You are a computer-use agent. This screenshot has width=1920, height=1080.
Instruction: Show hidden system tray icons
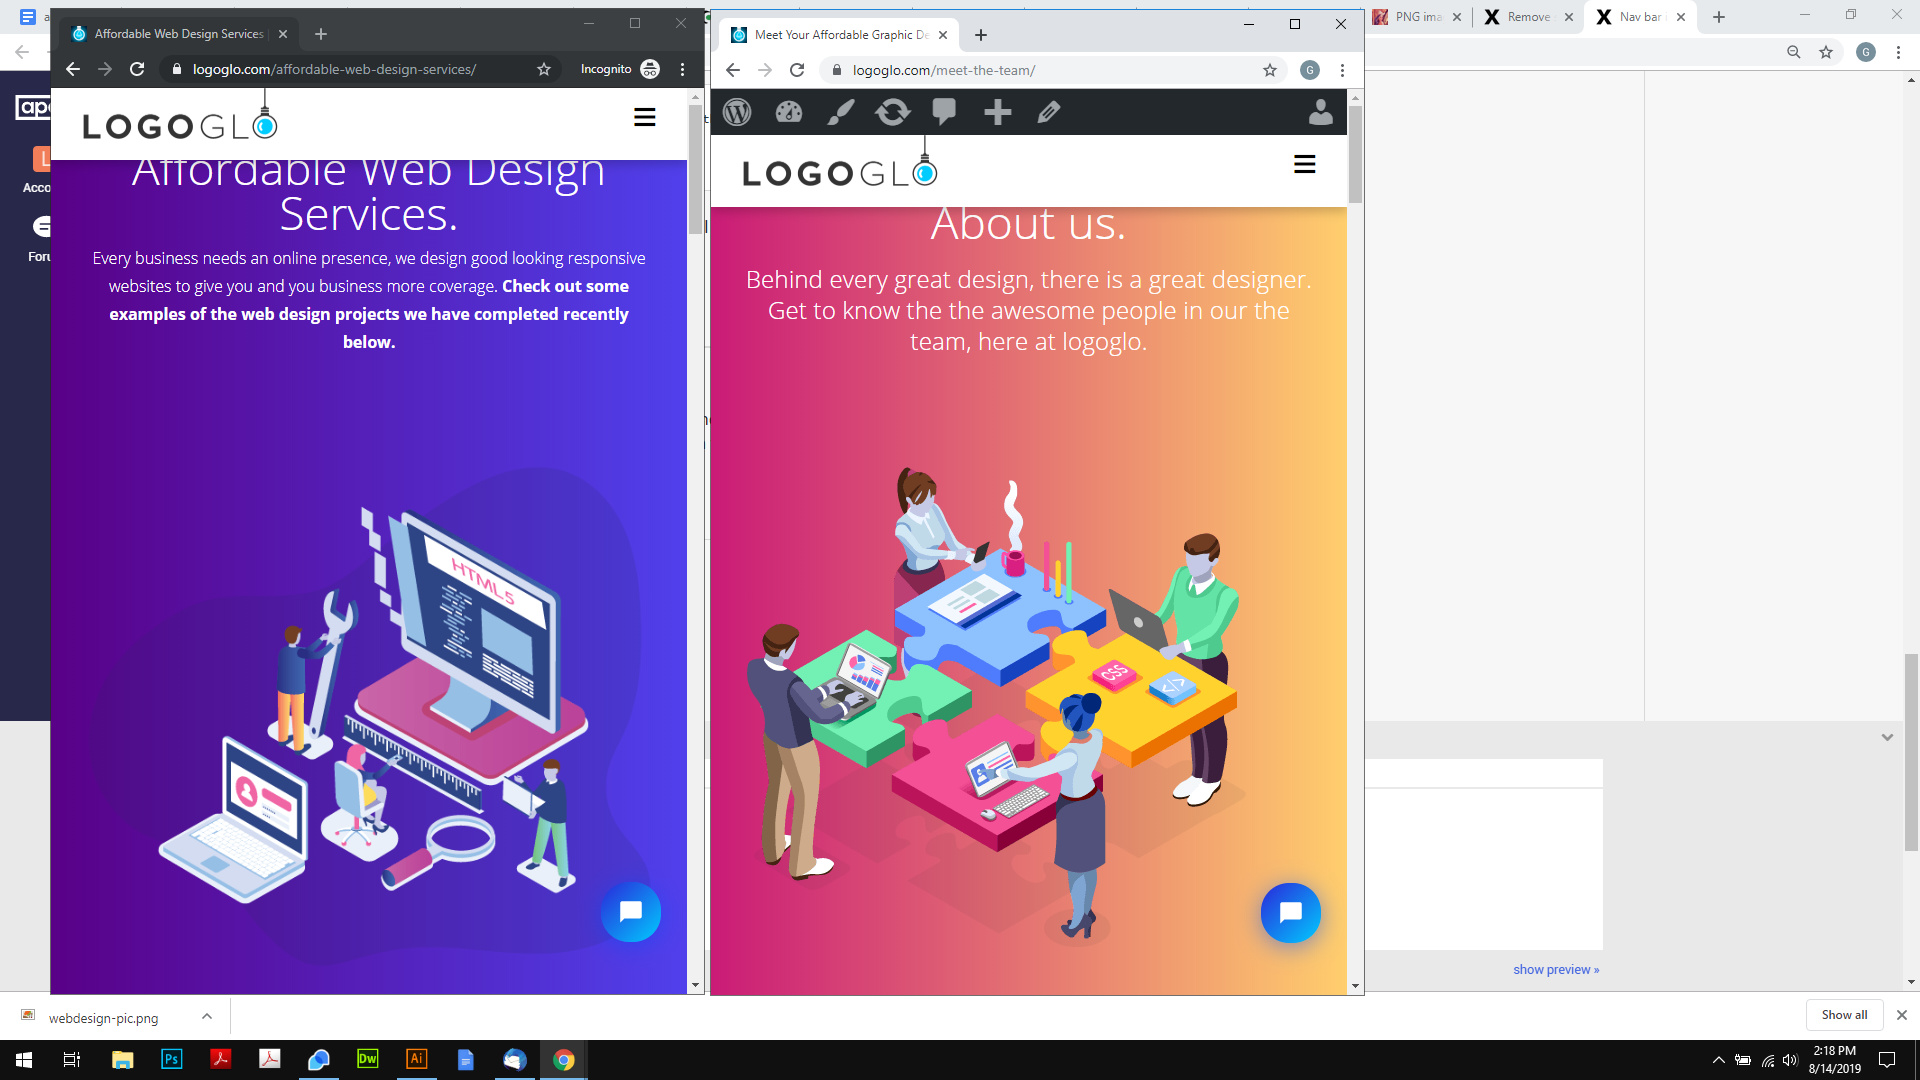[1718, 1060]
